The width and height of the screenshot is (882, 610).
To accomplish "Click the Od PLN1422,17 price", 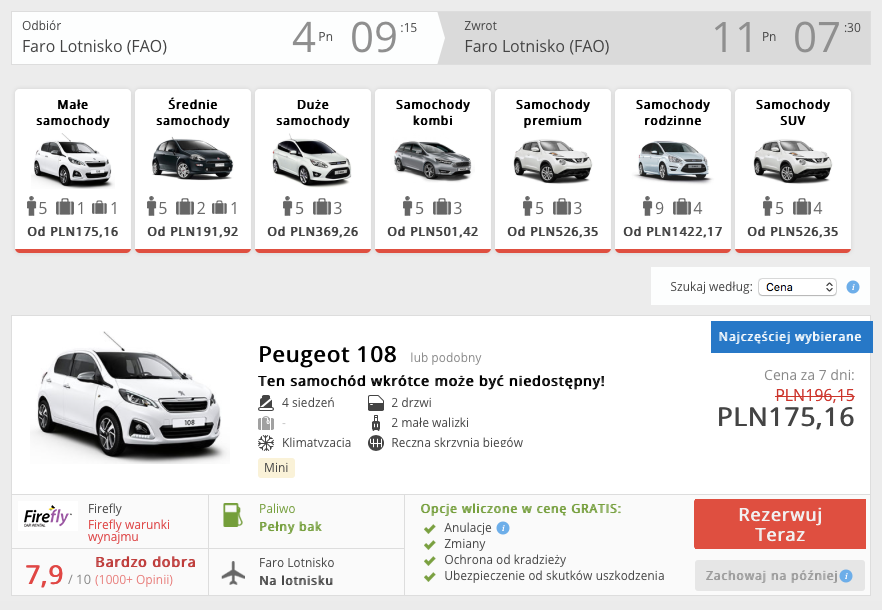I will pos(673,232).
